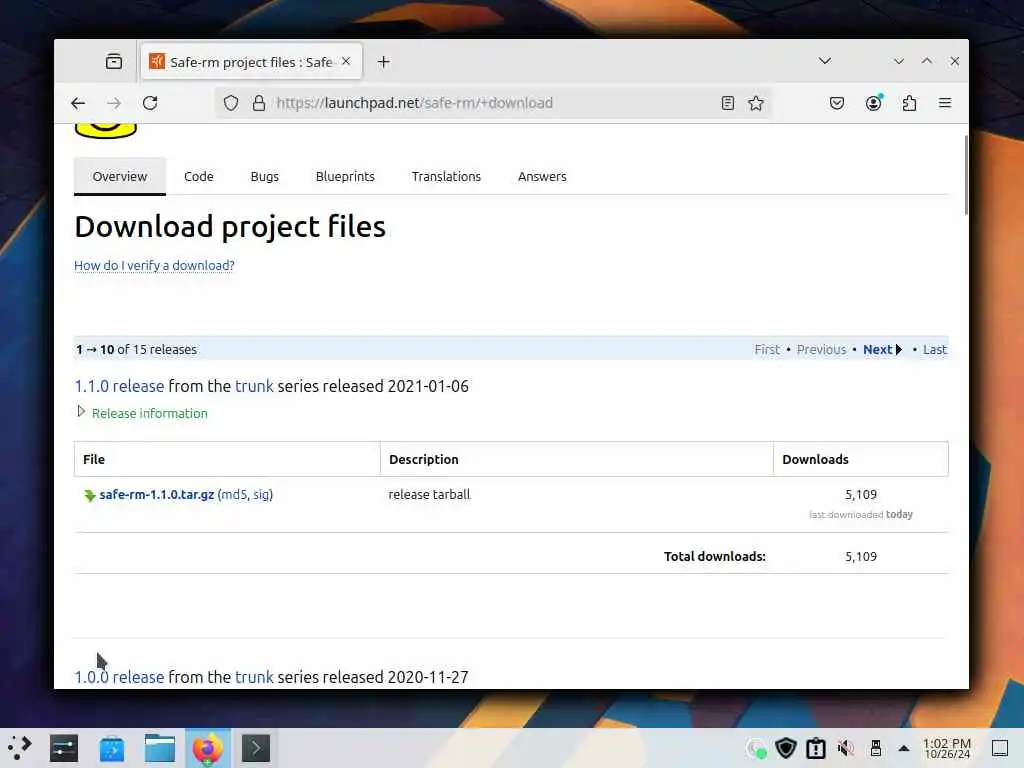This screenshot has width=1024, height=768.
Task: Toggle the muted volume tray icon
Action: [x=846, y=748]
